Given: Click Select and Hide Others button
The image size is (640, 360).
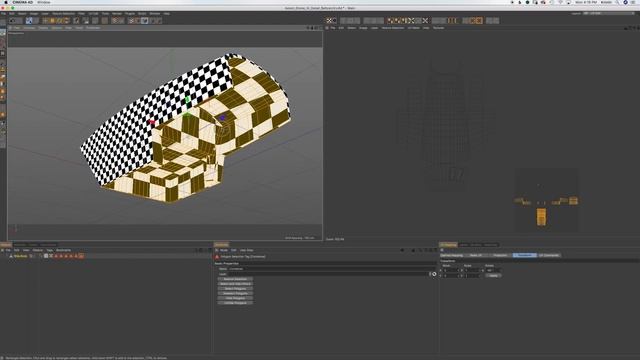Looking at the screenshot, I should point(235,284).
